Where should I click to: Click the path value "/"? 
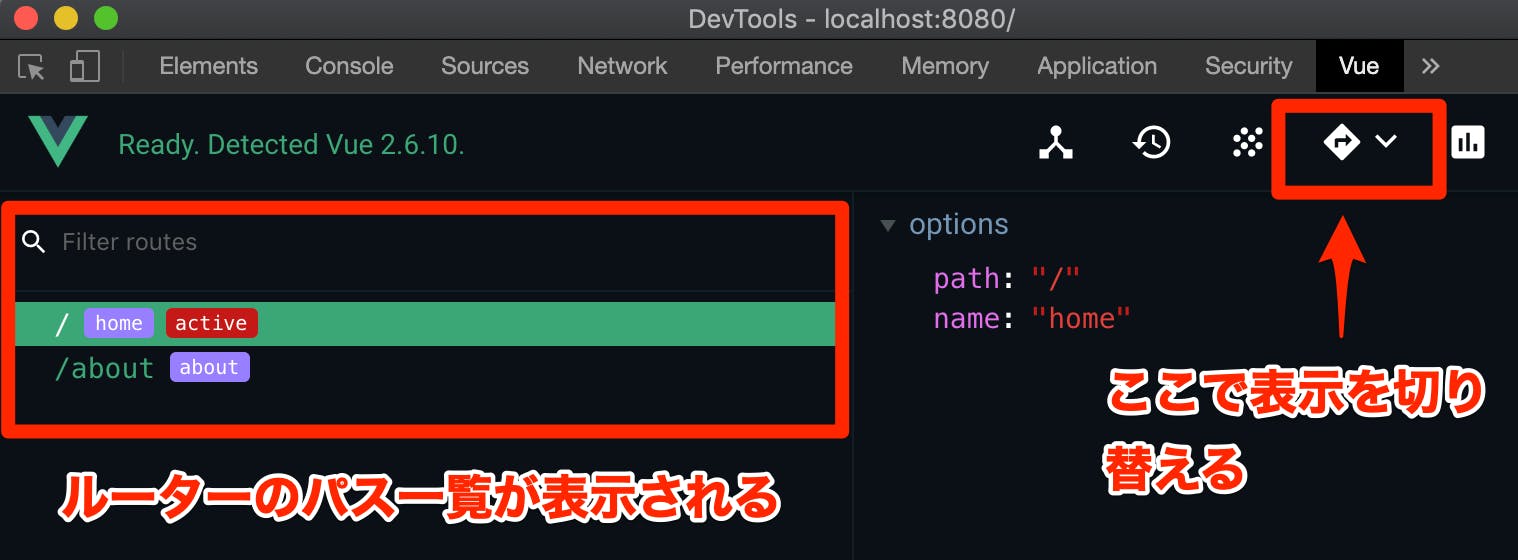(1056, 278)
